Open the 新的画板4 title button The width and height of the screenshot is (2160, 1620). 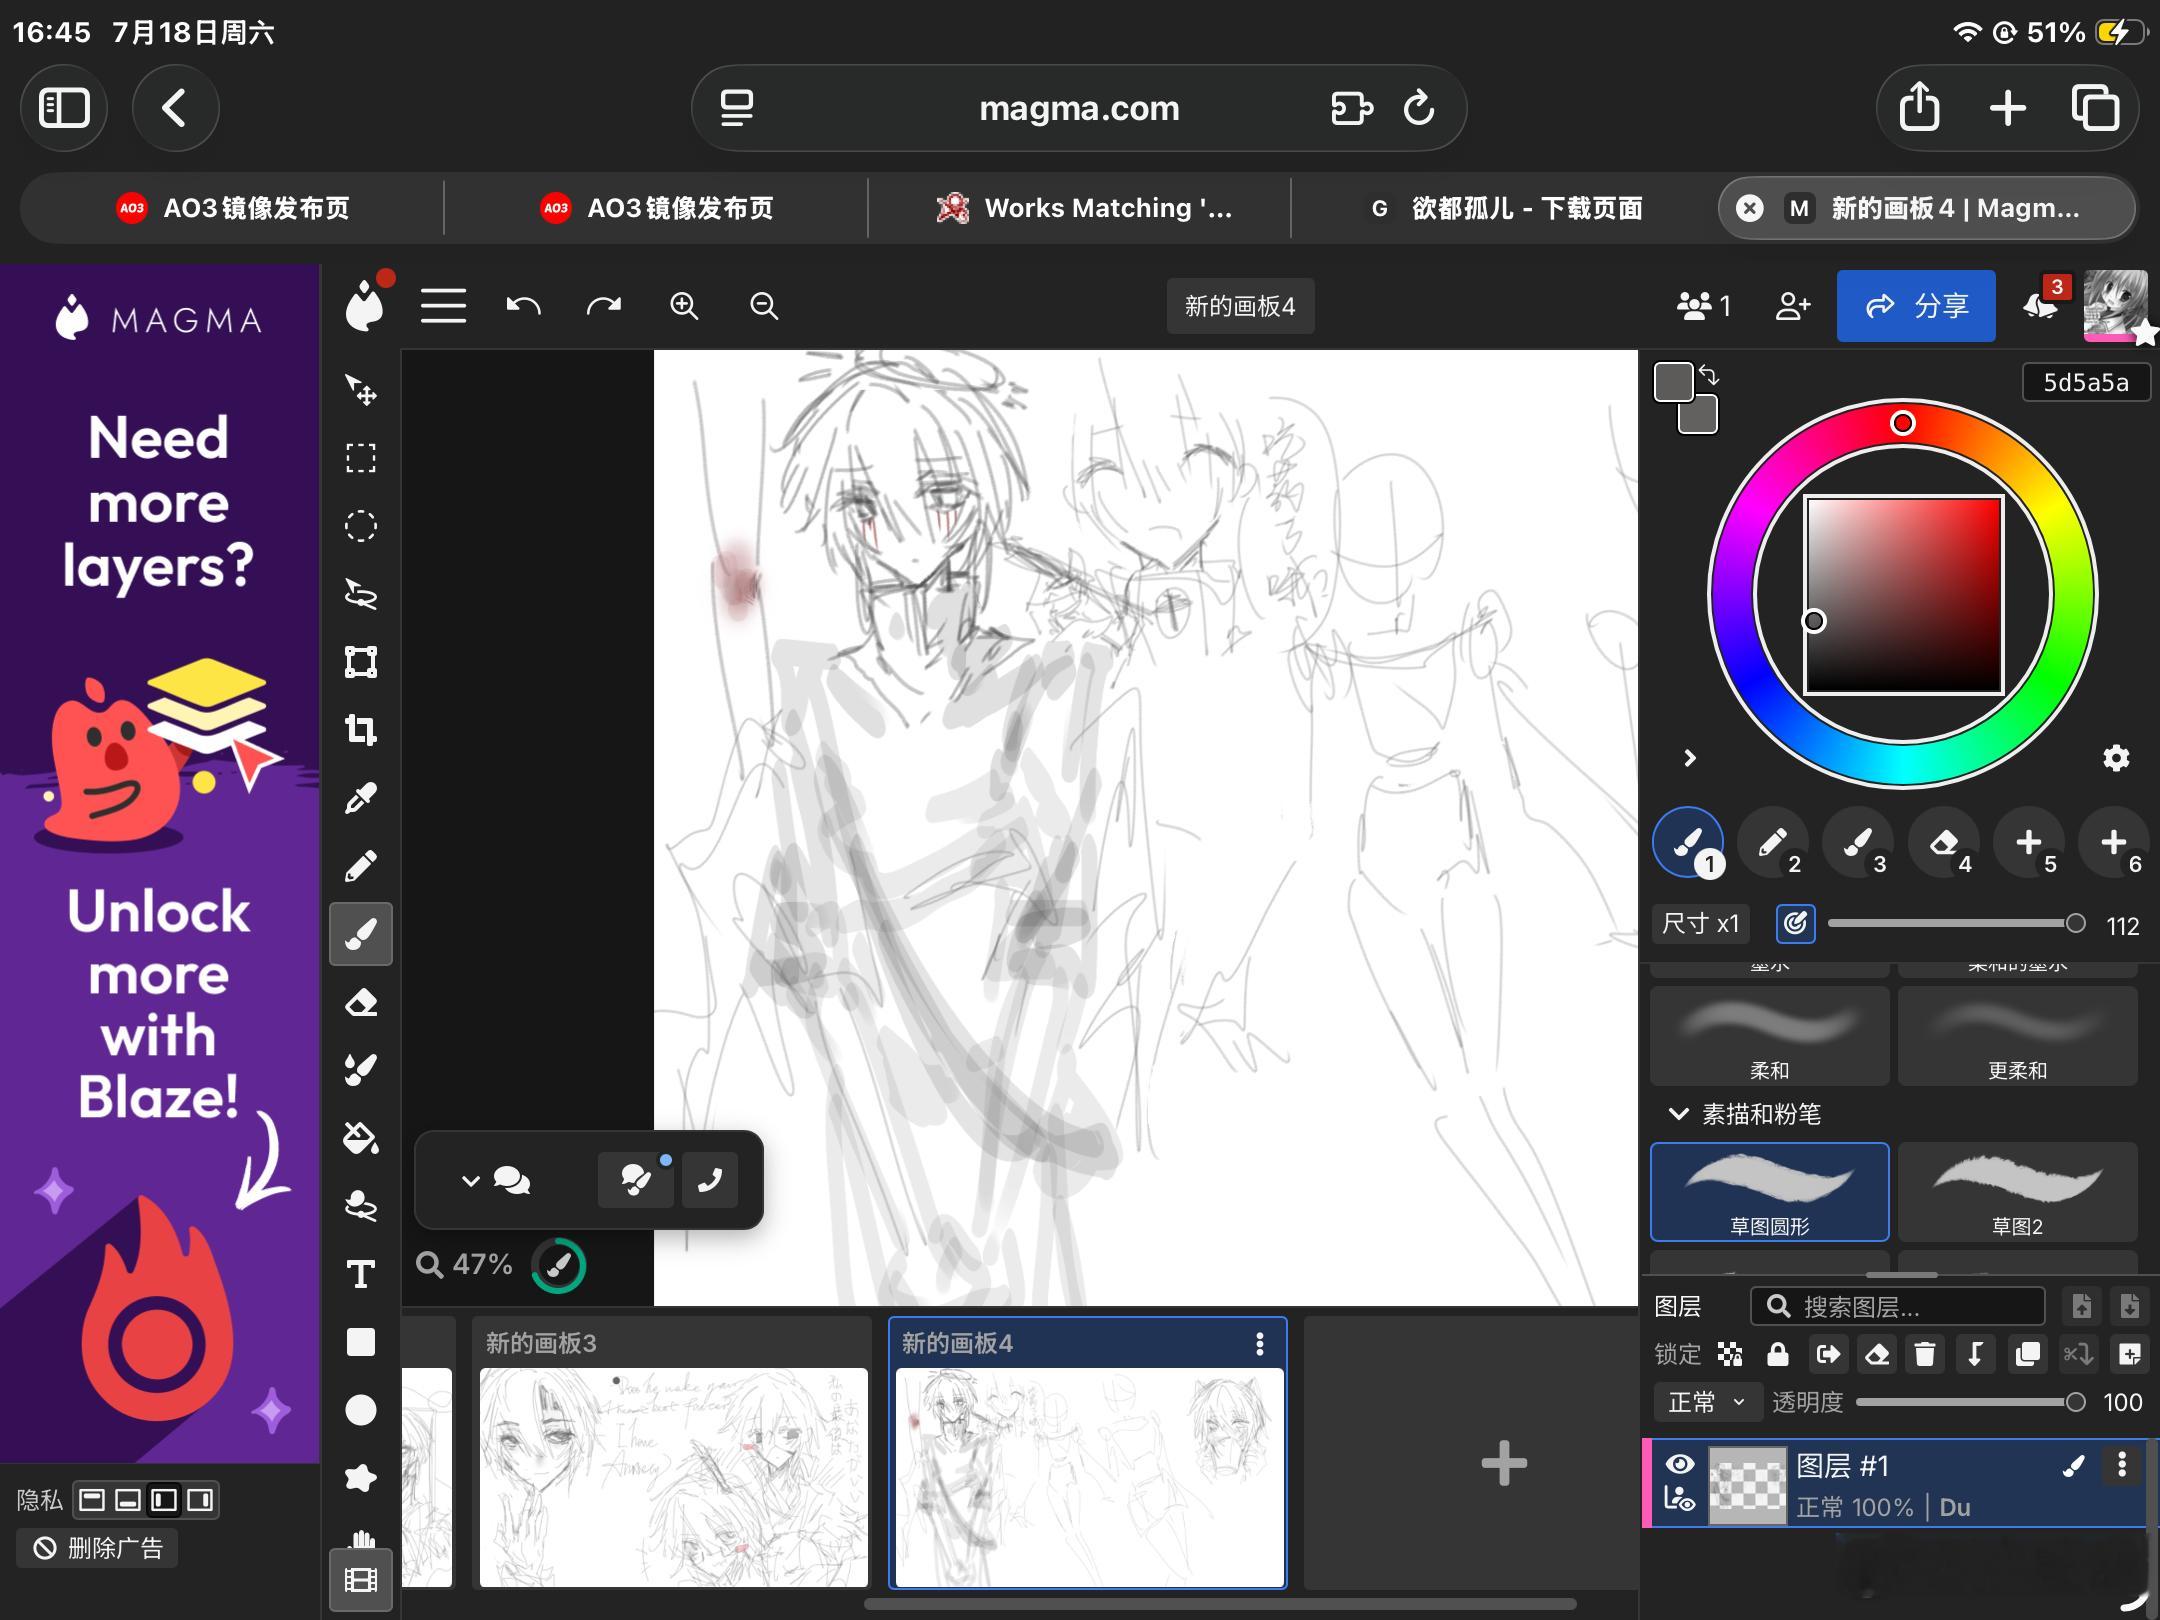[1240, 306]
